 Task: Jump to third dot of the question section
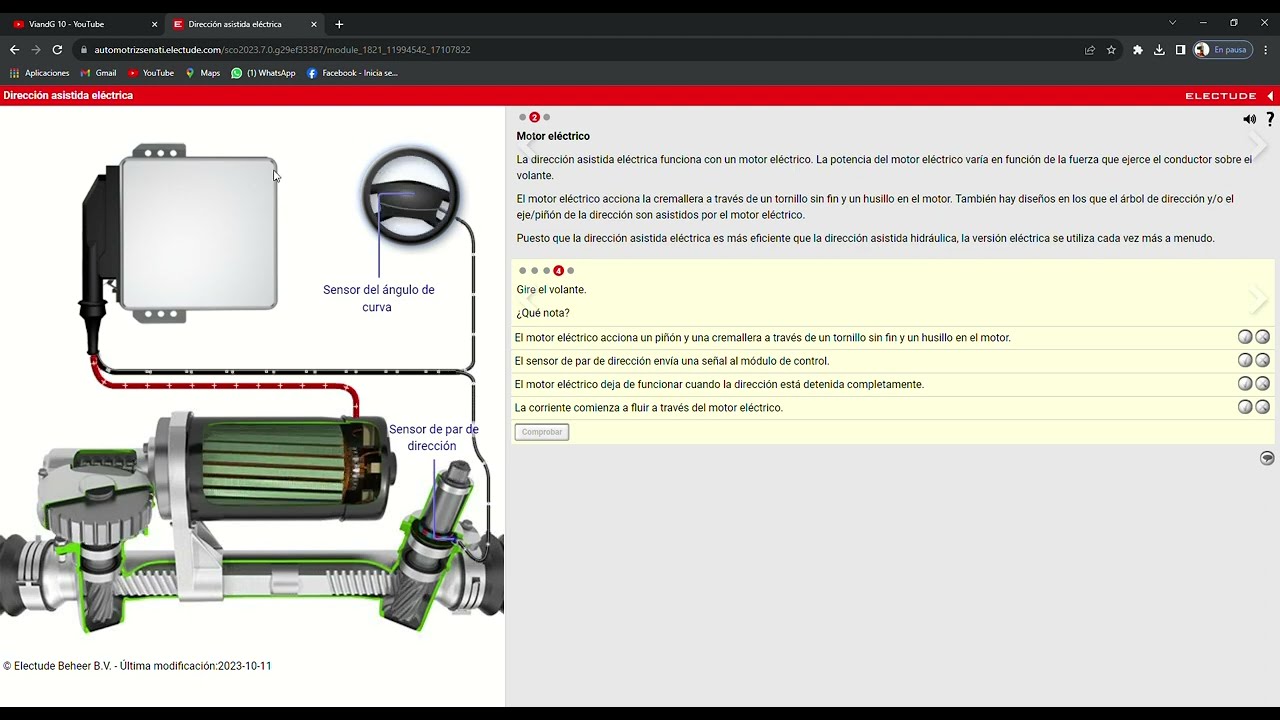(x=547, y=271)
